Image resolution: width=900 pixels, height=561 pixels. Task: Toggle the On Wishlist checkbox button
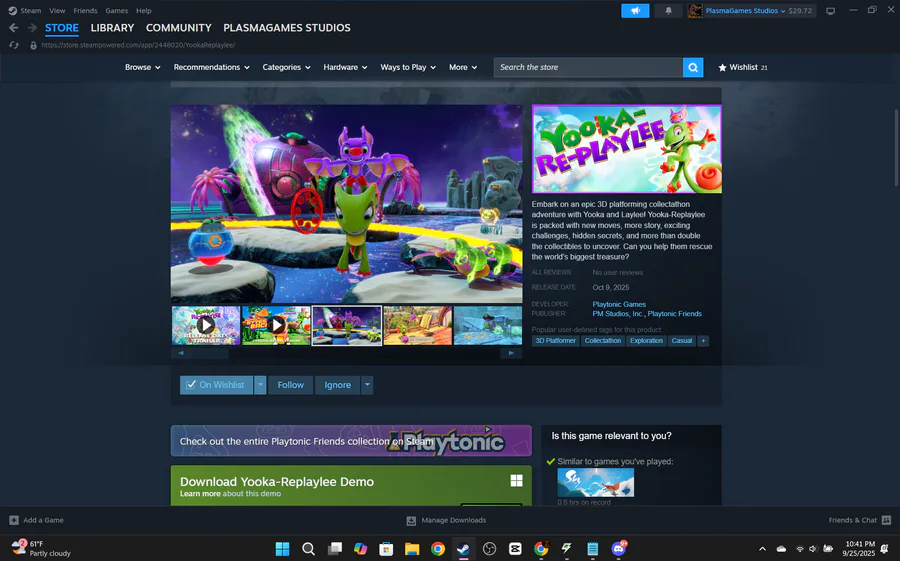(216, 385)
